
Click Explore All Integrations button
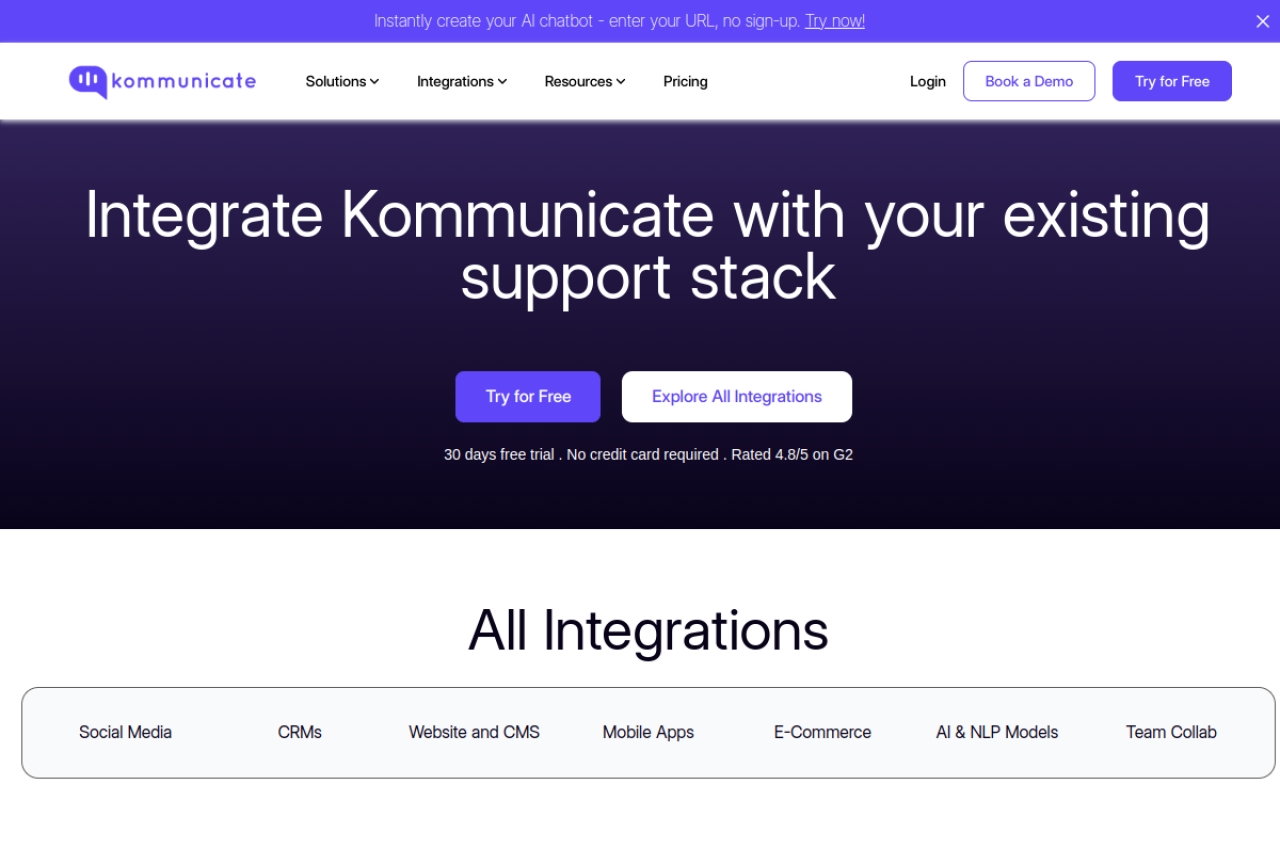(x=737, y=397)
